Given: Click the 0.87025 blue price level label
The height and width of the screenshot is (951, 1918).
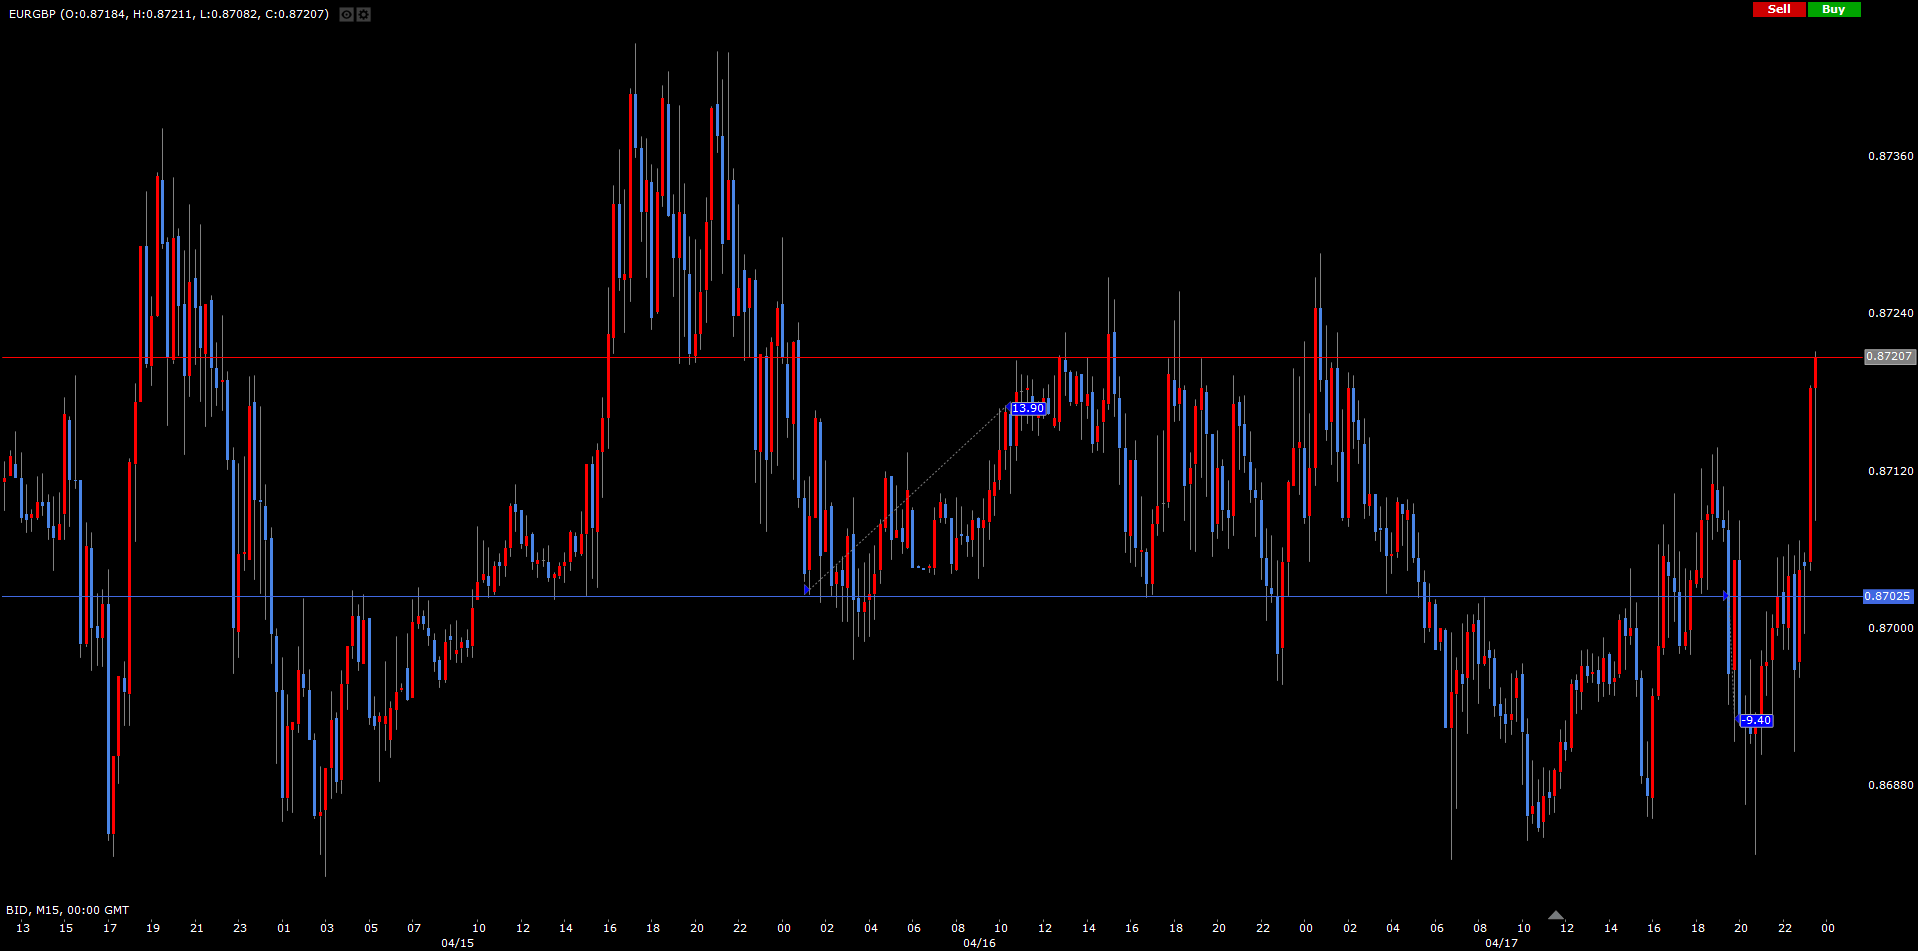Looking at the screenshot, I should pos(1887,596).
